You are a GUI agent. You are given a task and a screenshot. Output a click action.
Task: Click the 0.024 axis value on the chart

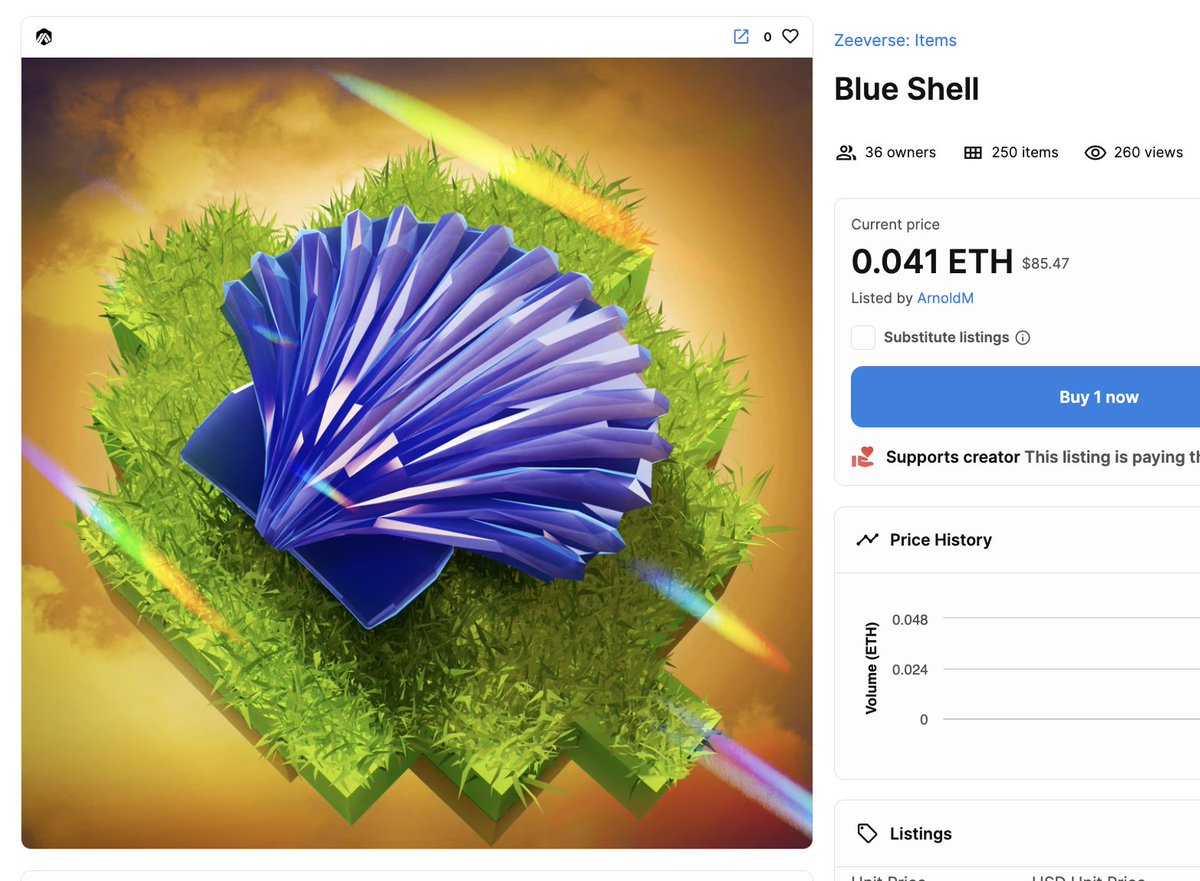(x=910, y=670)
